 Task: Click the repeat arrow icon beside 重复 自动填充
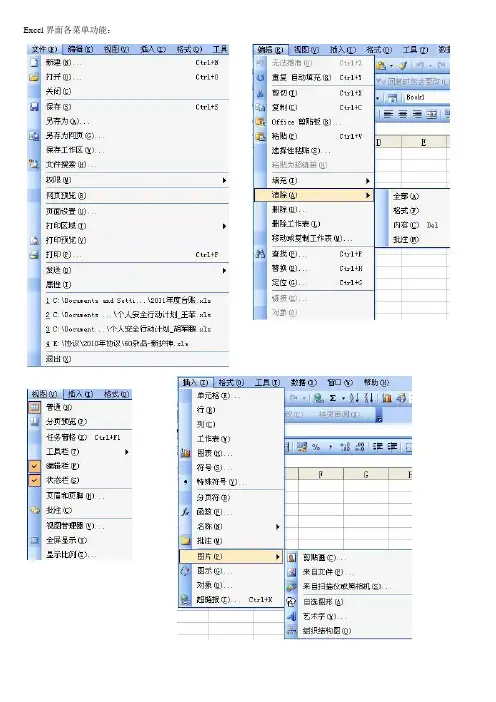point(261,77)
